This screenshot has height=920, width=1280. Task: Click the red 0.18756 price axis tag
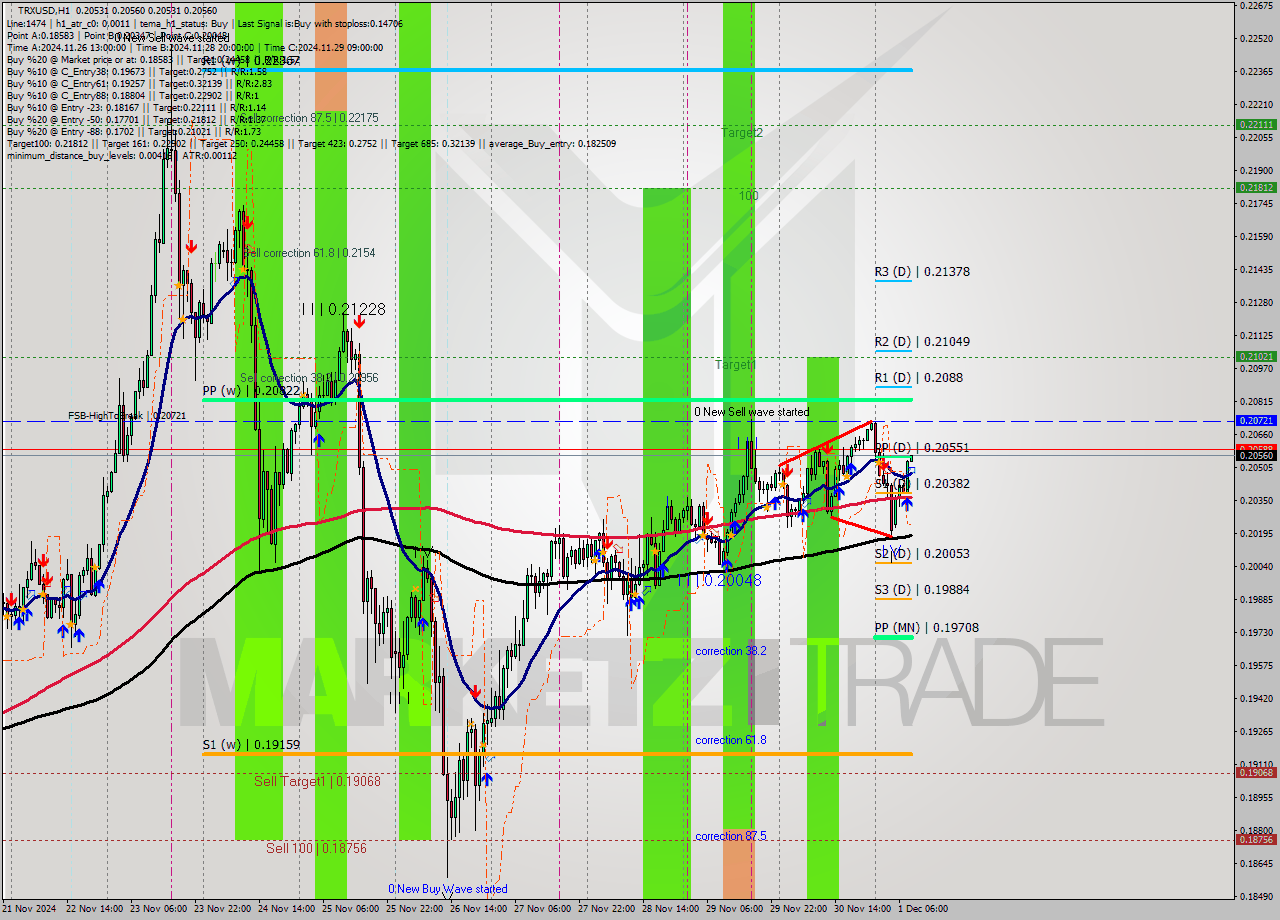[x=1257, y=840]
